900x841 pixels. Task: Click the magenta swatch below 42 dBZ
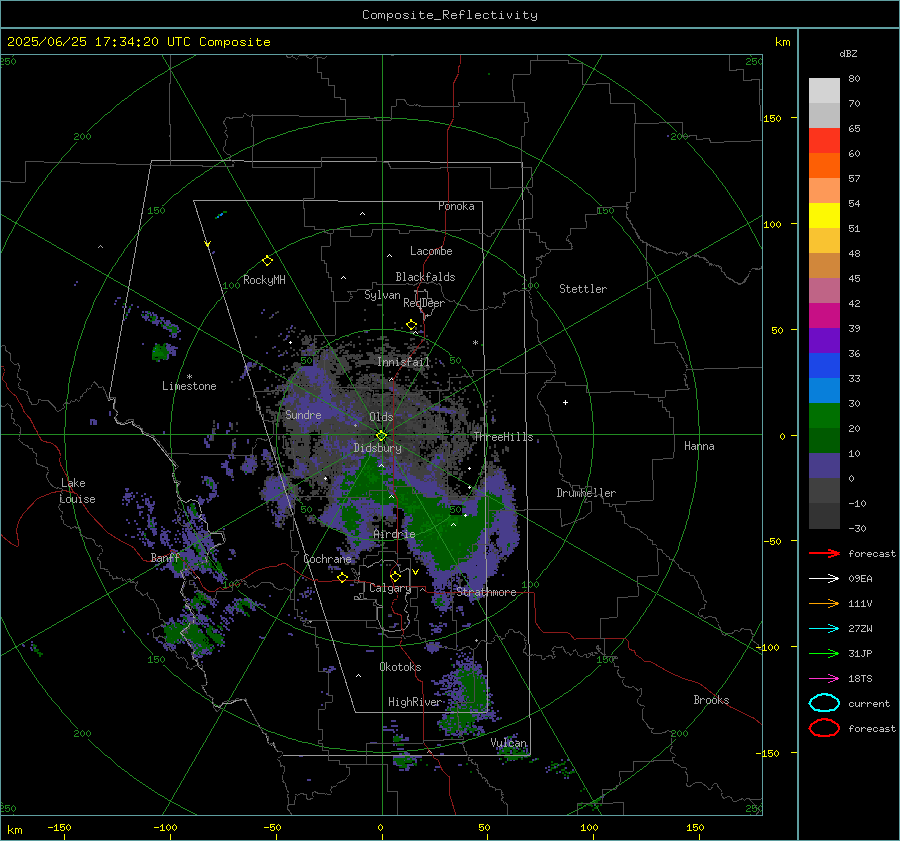click(x=824, y=315)
